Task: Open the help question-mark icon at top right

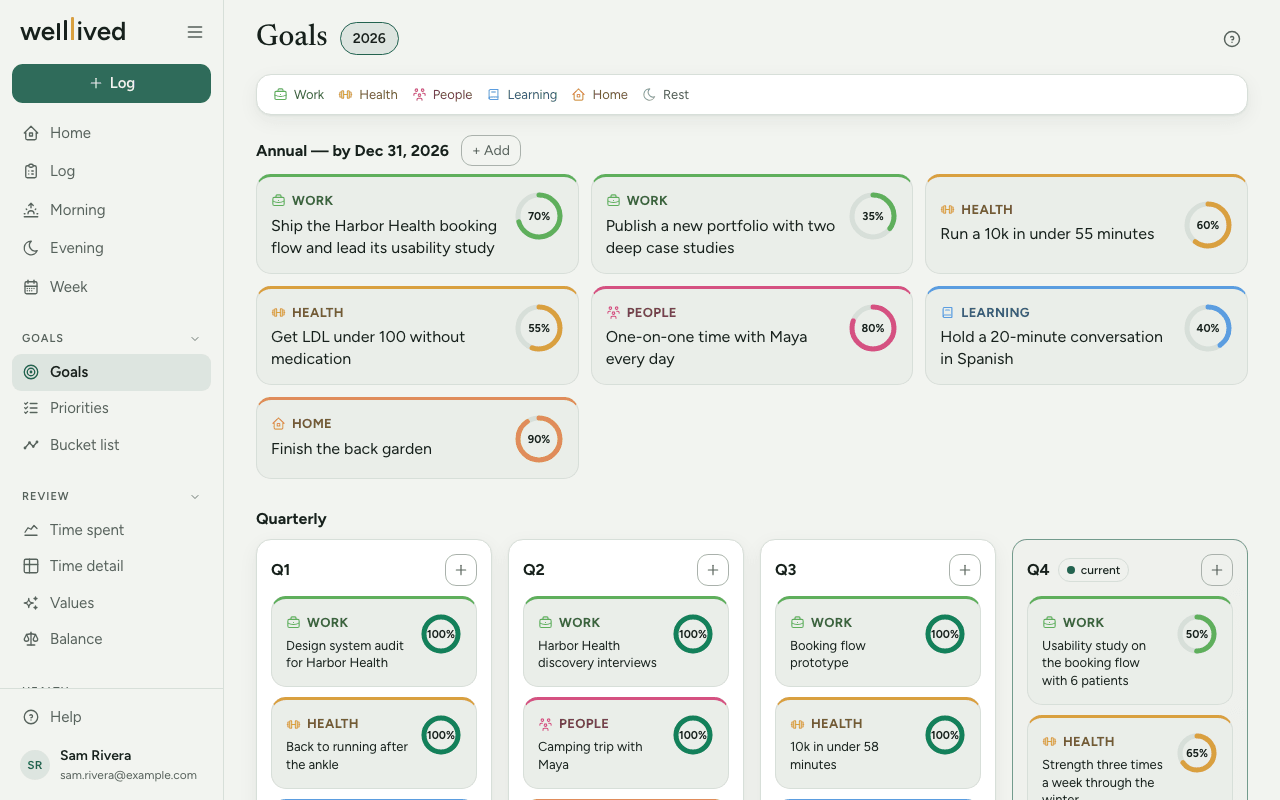Action: coord(1232,39)
